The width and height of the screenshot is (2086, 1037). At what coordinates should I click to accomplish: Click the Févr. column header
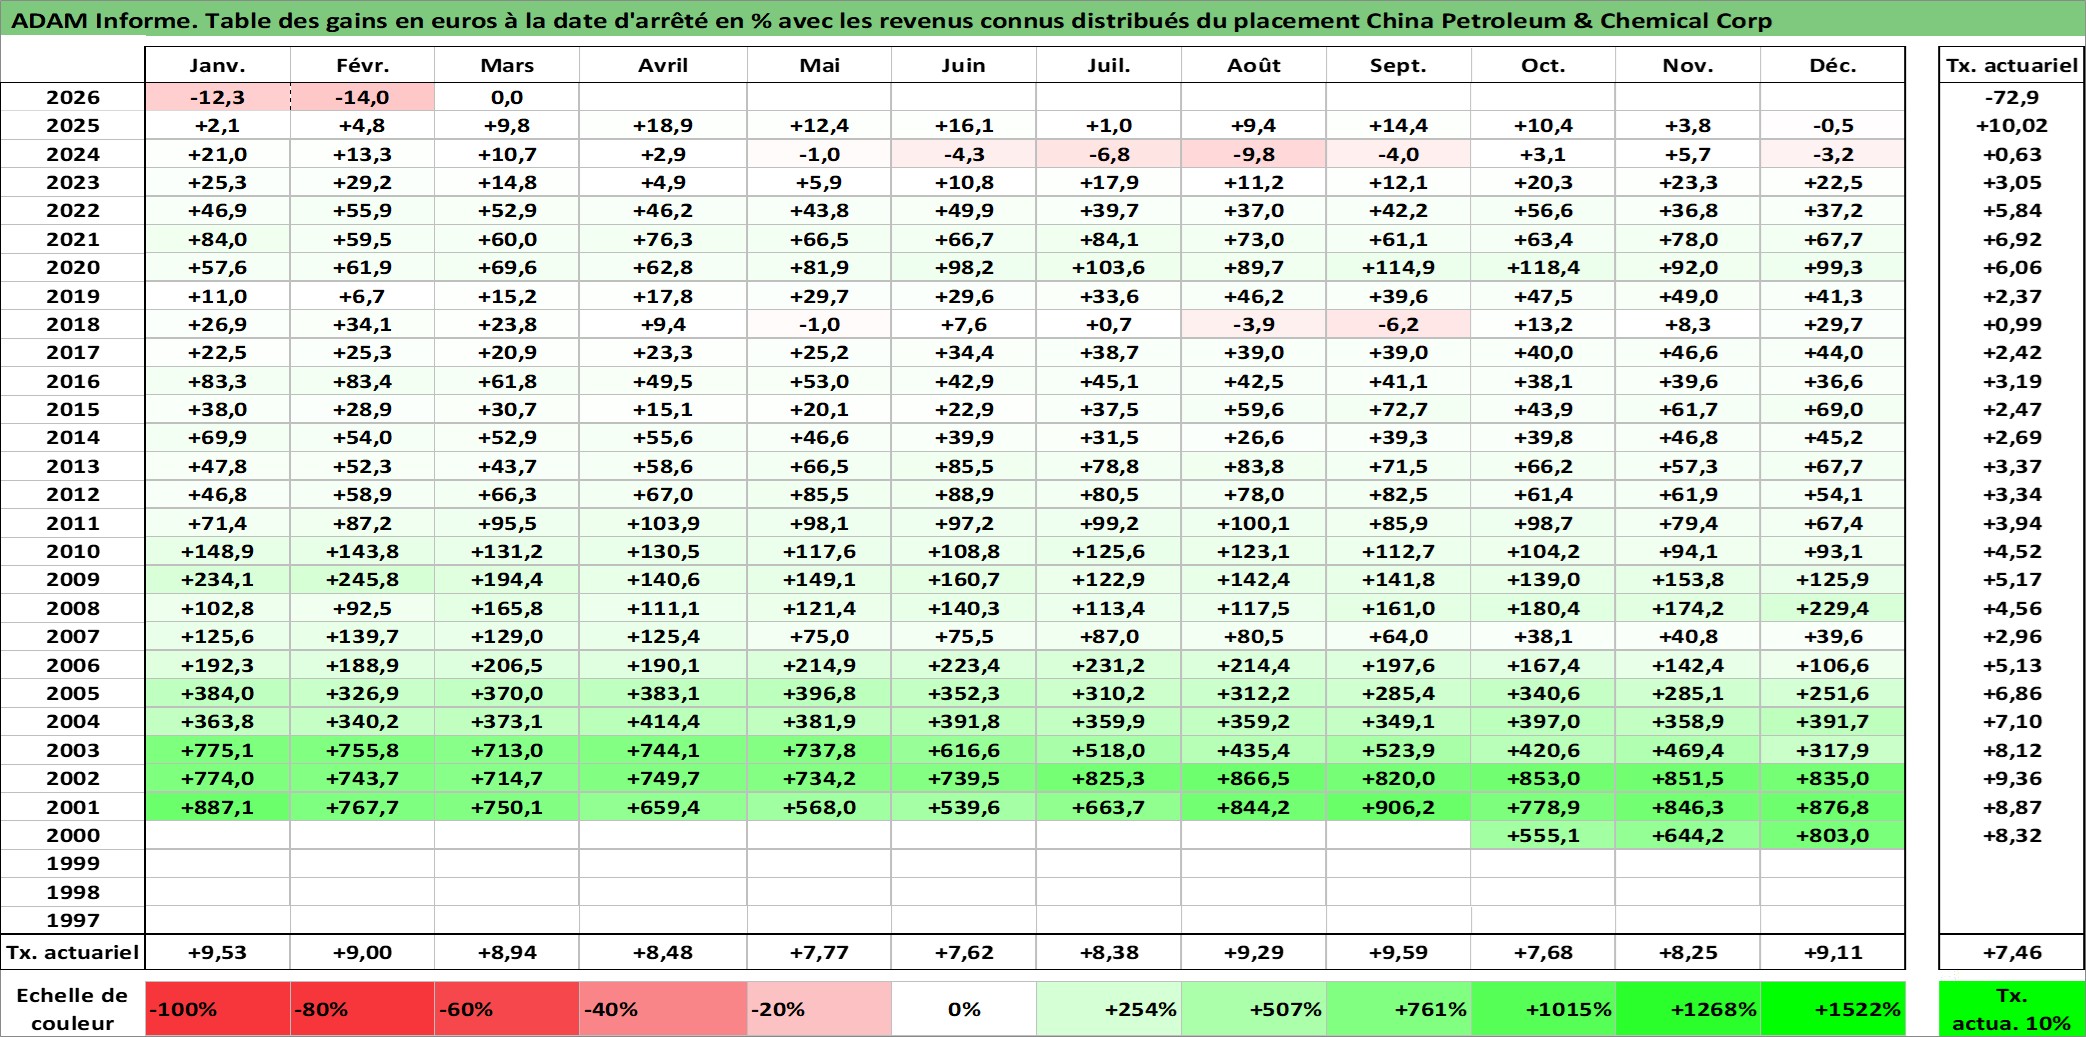pos(362,65)
